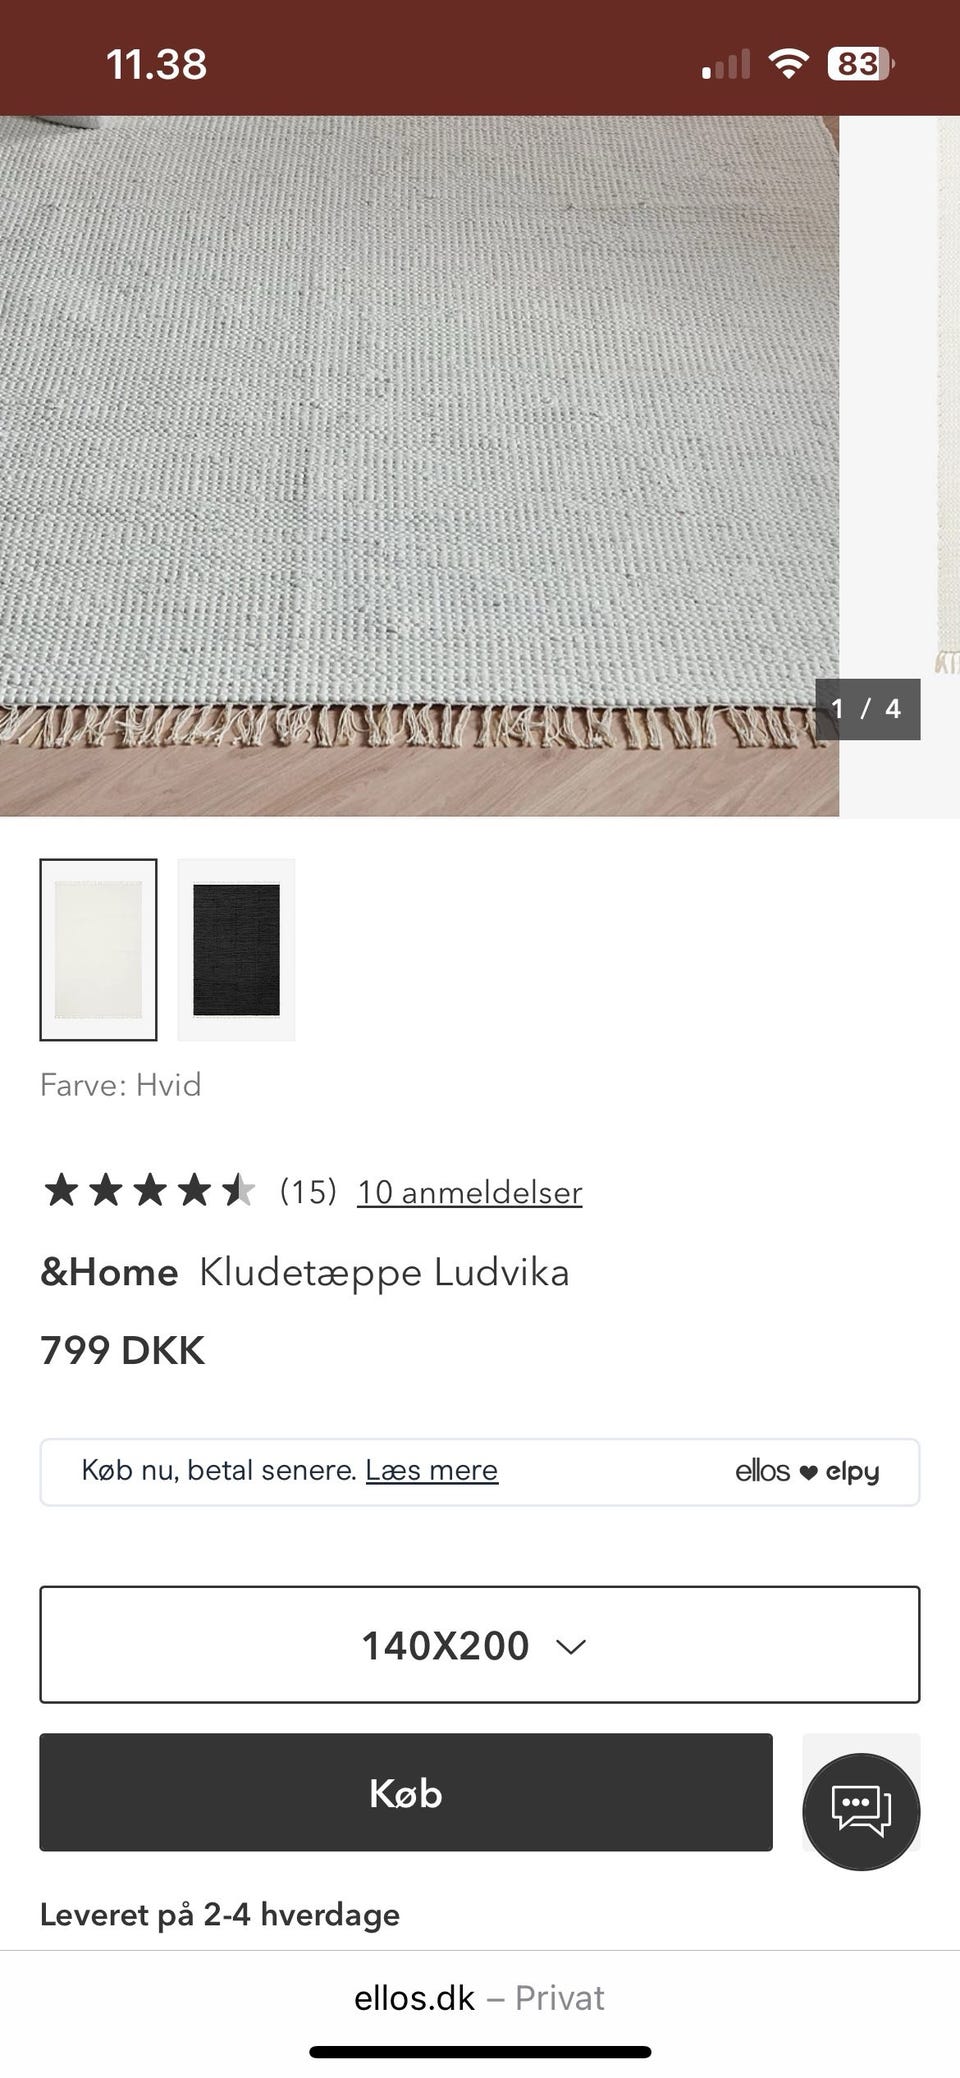Tap the star rating icons
The height and width of the screenshot is (2078, 960).
[149, 1191]
